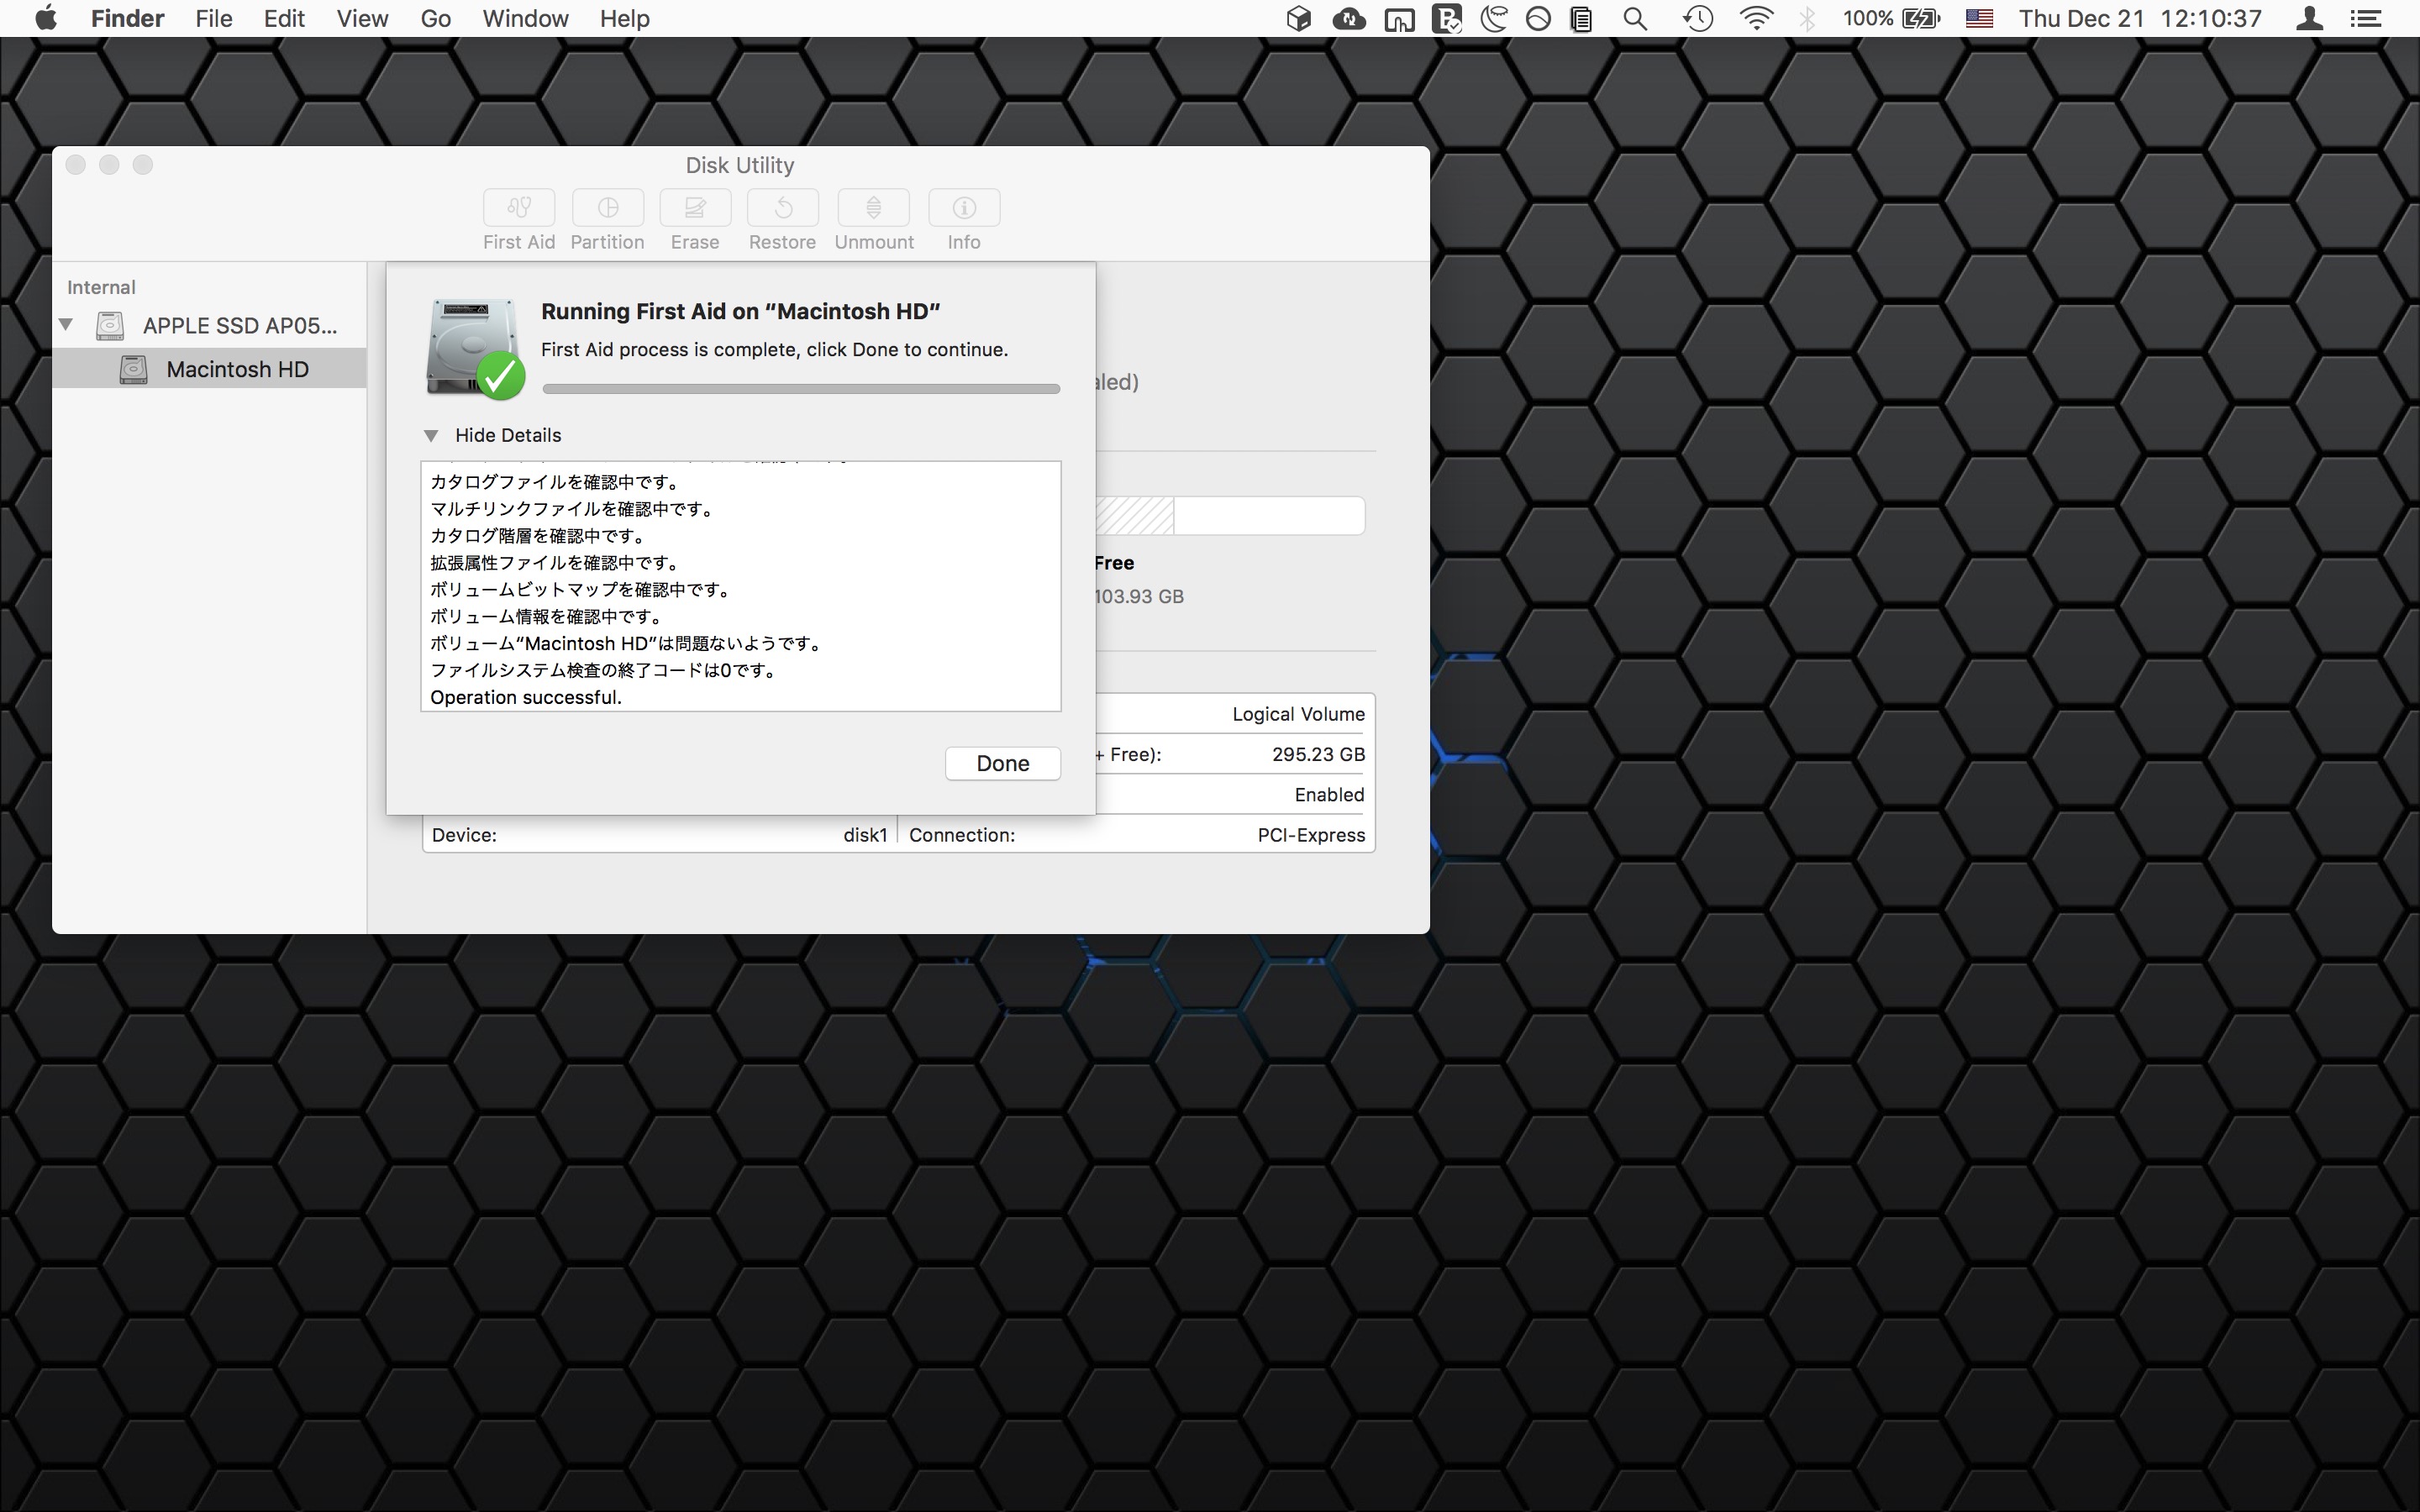Click the First Aid toolbar icon
Image resolution: width=2420 pixels, height=1512 pixels.
[x=518, y=208]
